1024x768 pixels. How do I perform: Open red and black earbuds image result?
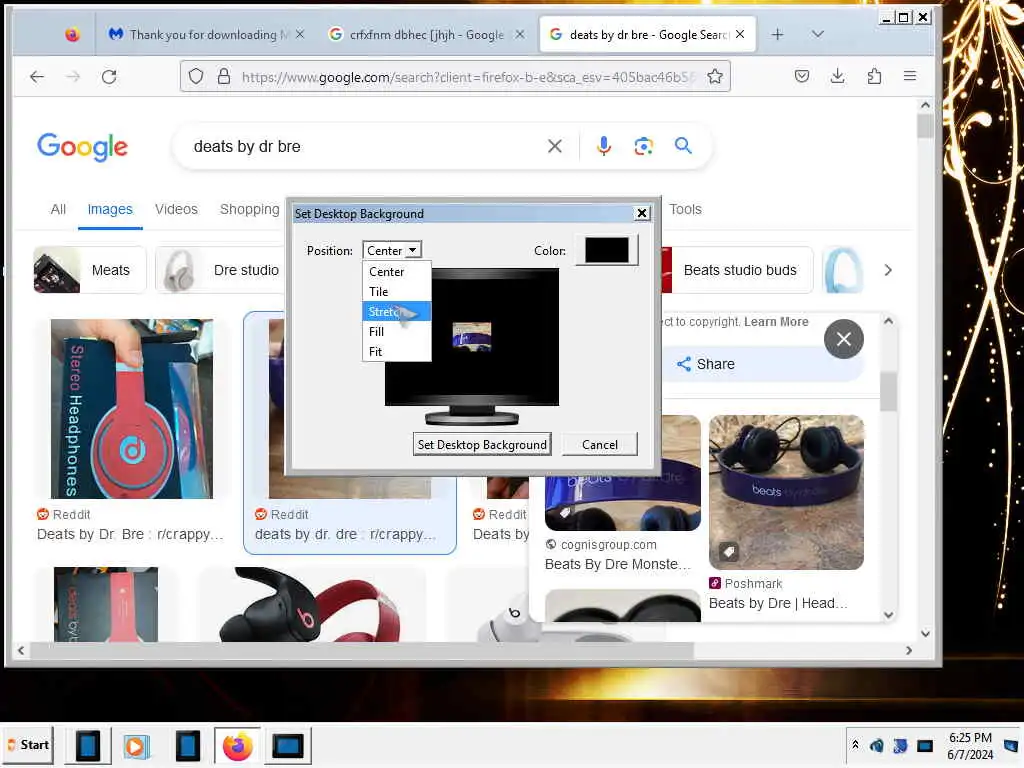click(x=310, y=605)
